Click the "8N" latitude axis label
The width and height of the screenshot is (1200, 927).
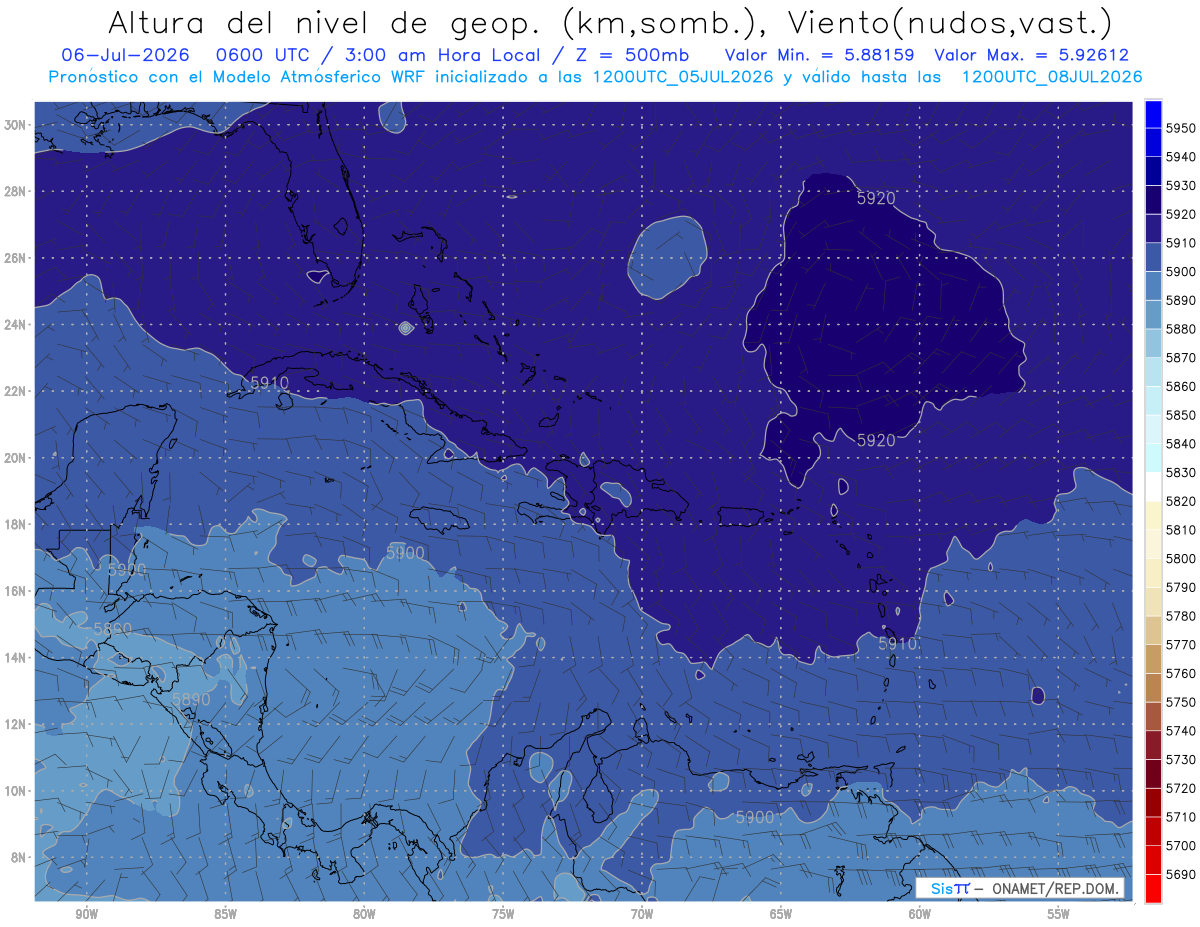[x=19, y=857]
